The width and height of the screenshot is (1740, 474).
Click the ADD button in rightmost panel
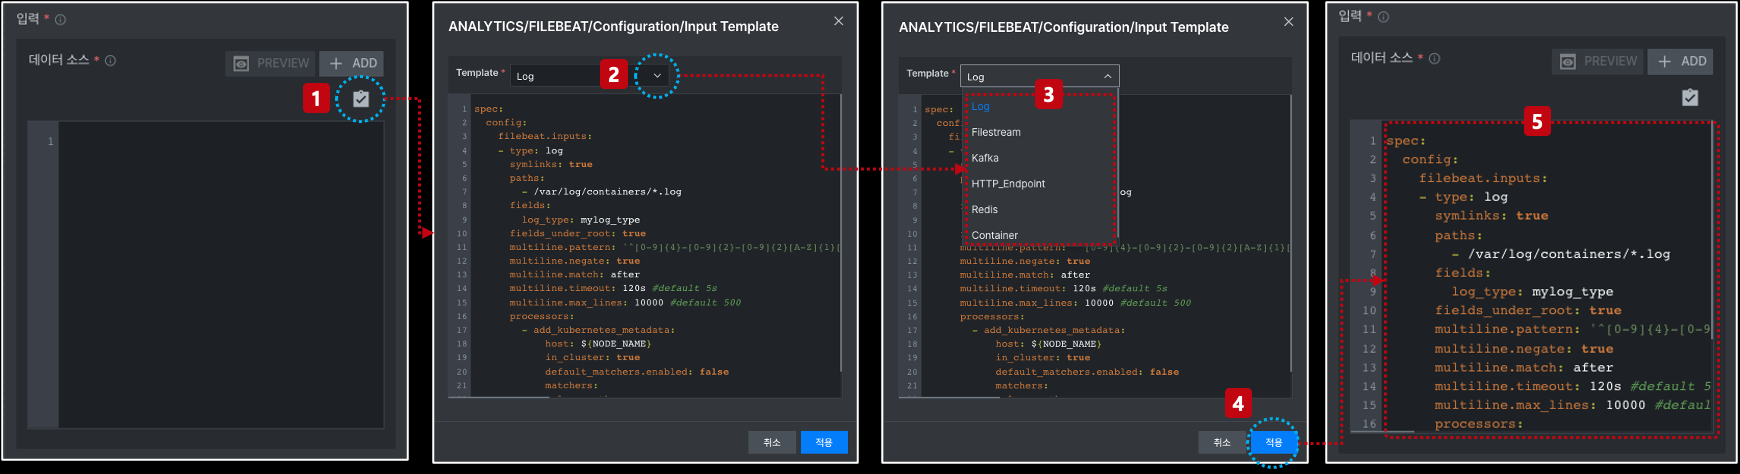pos(1681,61)
